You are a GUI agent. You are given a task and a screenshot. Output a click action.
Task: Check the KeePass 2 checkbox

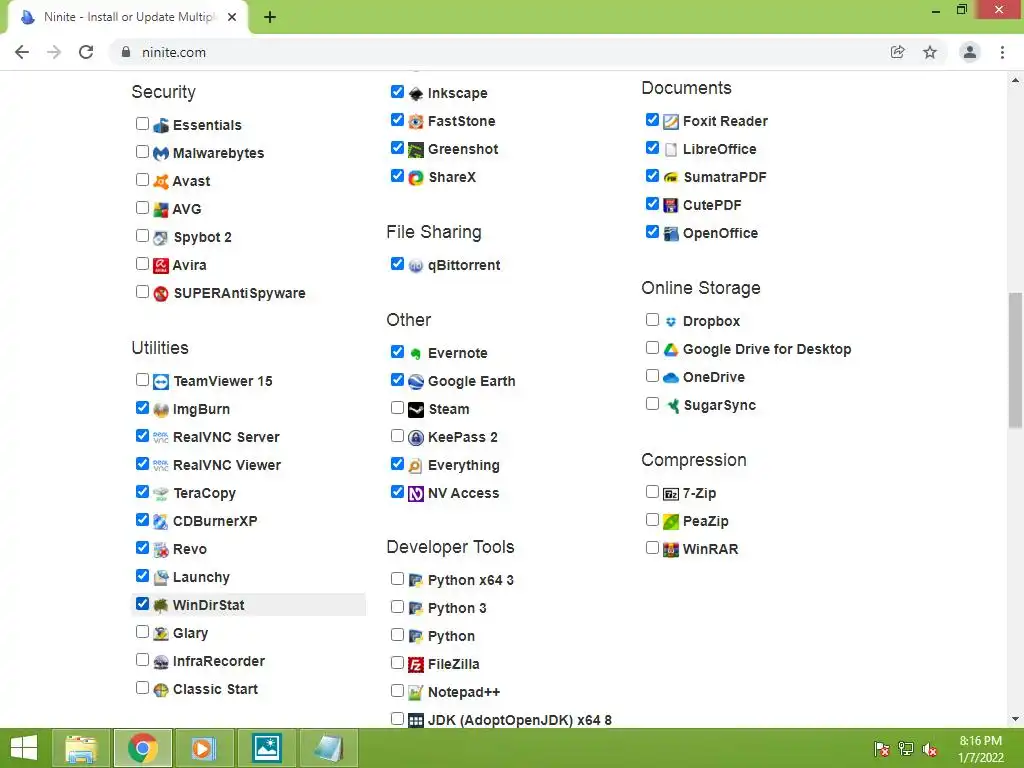(397, 436)
